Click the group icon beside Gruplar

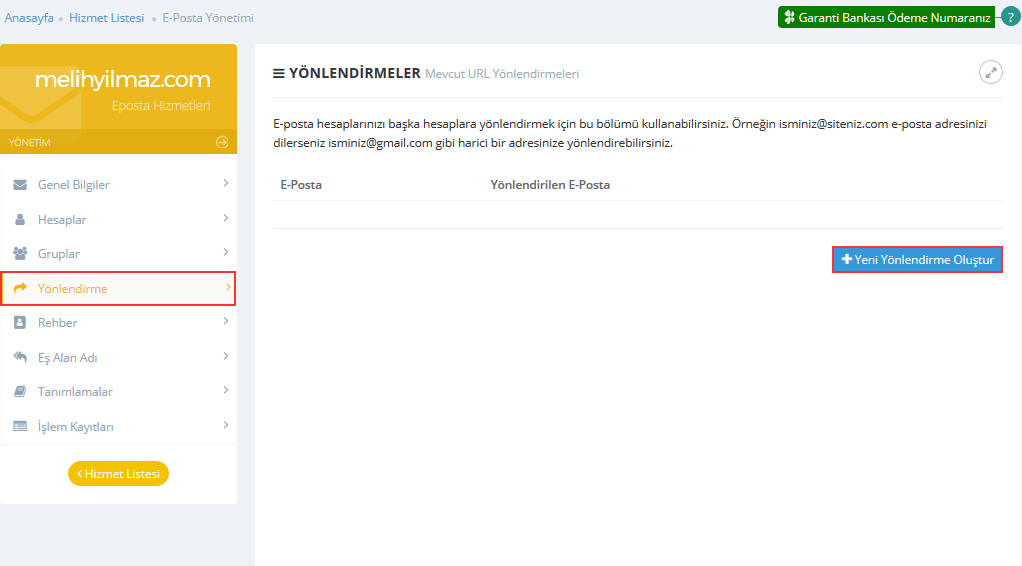tap(20, 254)
